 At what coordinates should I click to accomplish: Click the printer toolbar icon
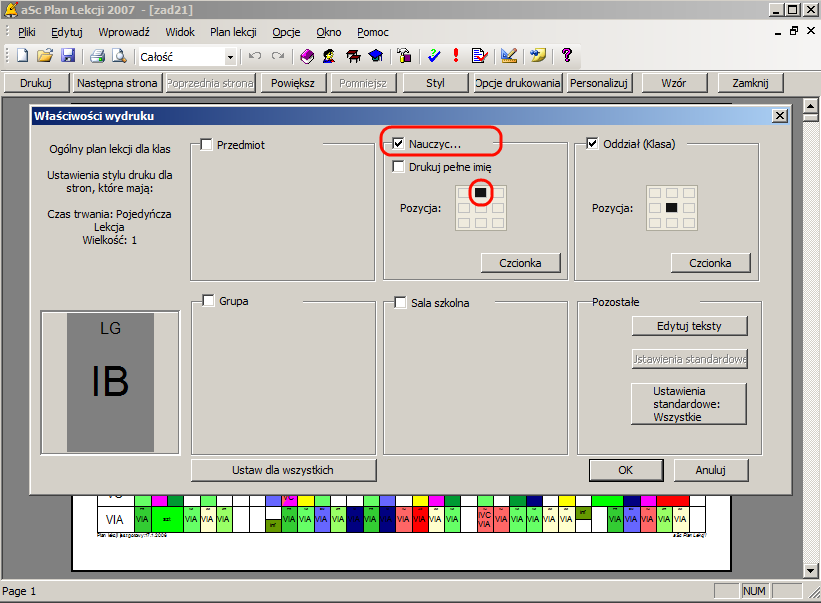point(97,55)
